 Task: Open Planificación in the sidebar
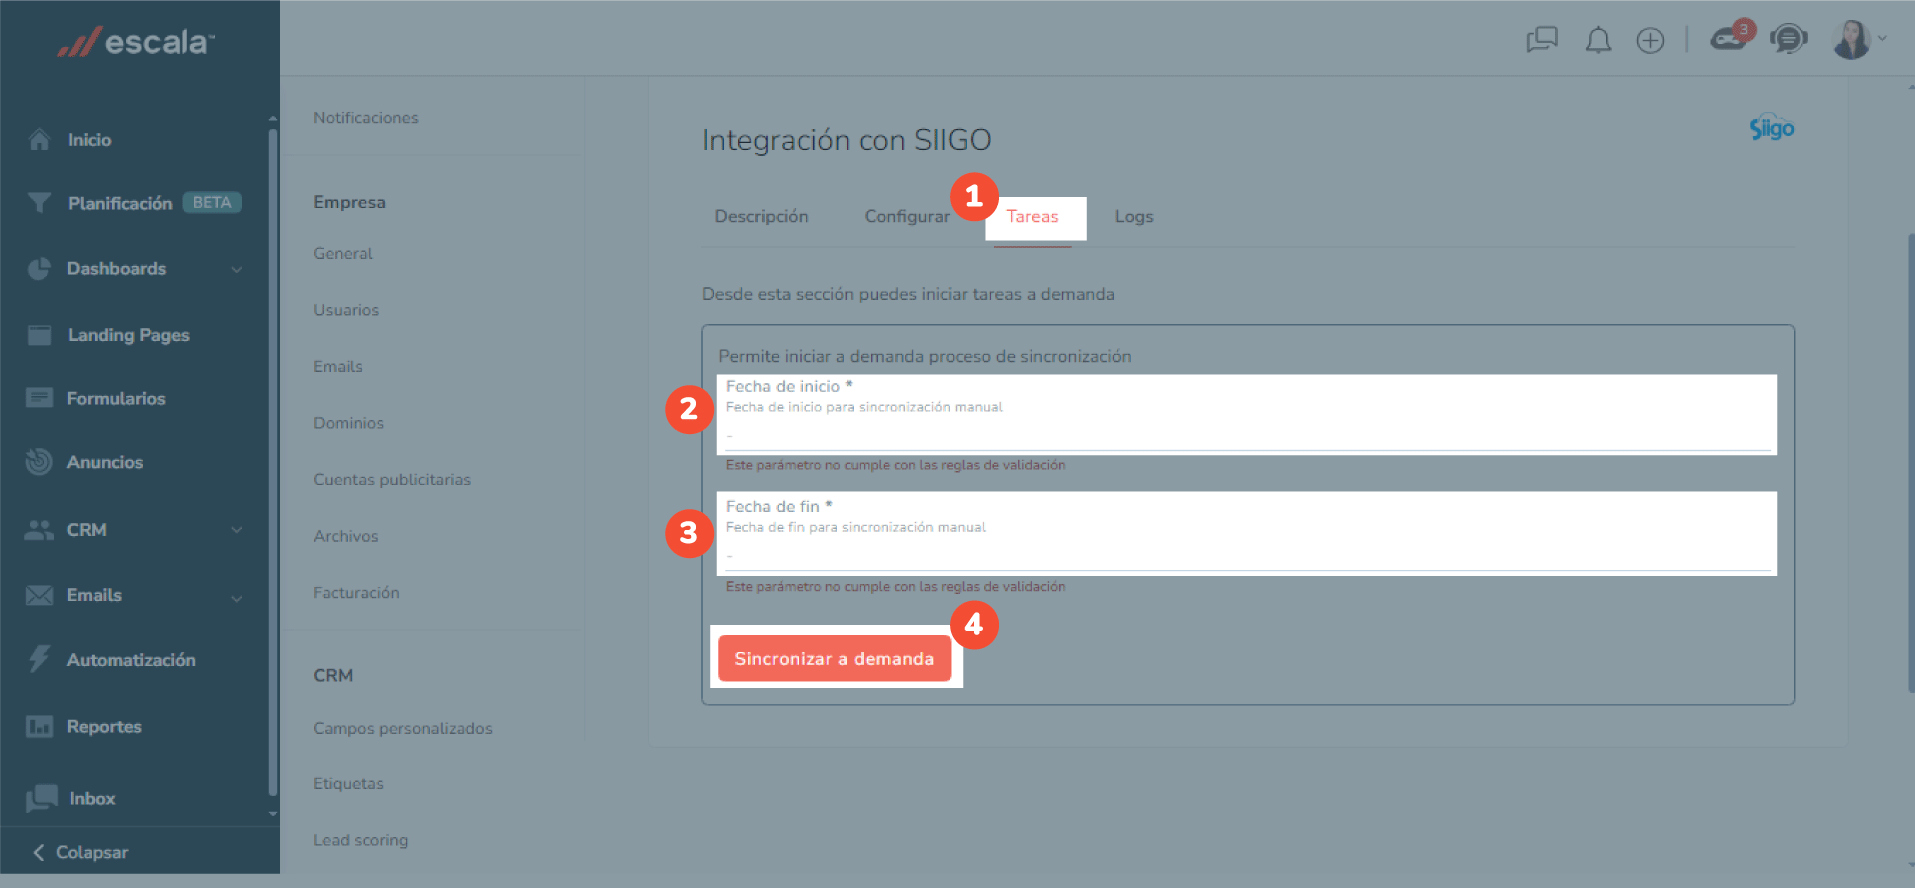pos(120,203)
